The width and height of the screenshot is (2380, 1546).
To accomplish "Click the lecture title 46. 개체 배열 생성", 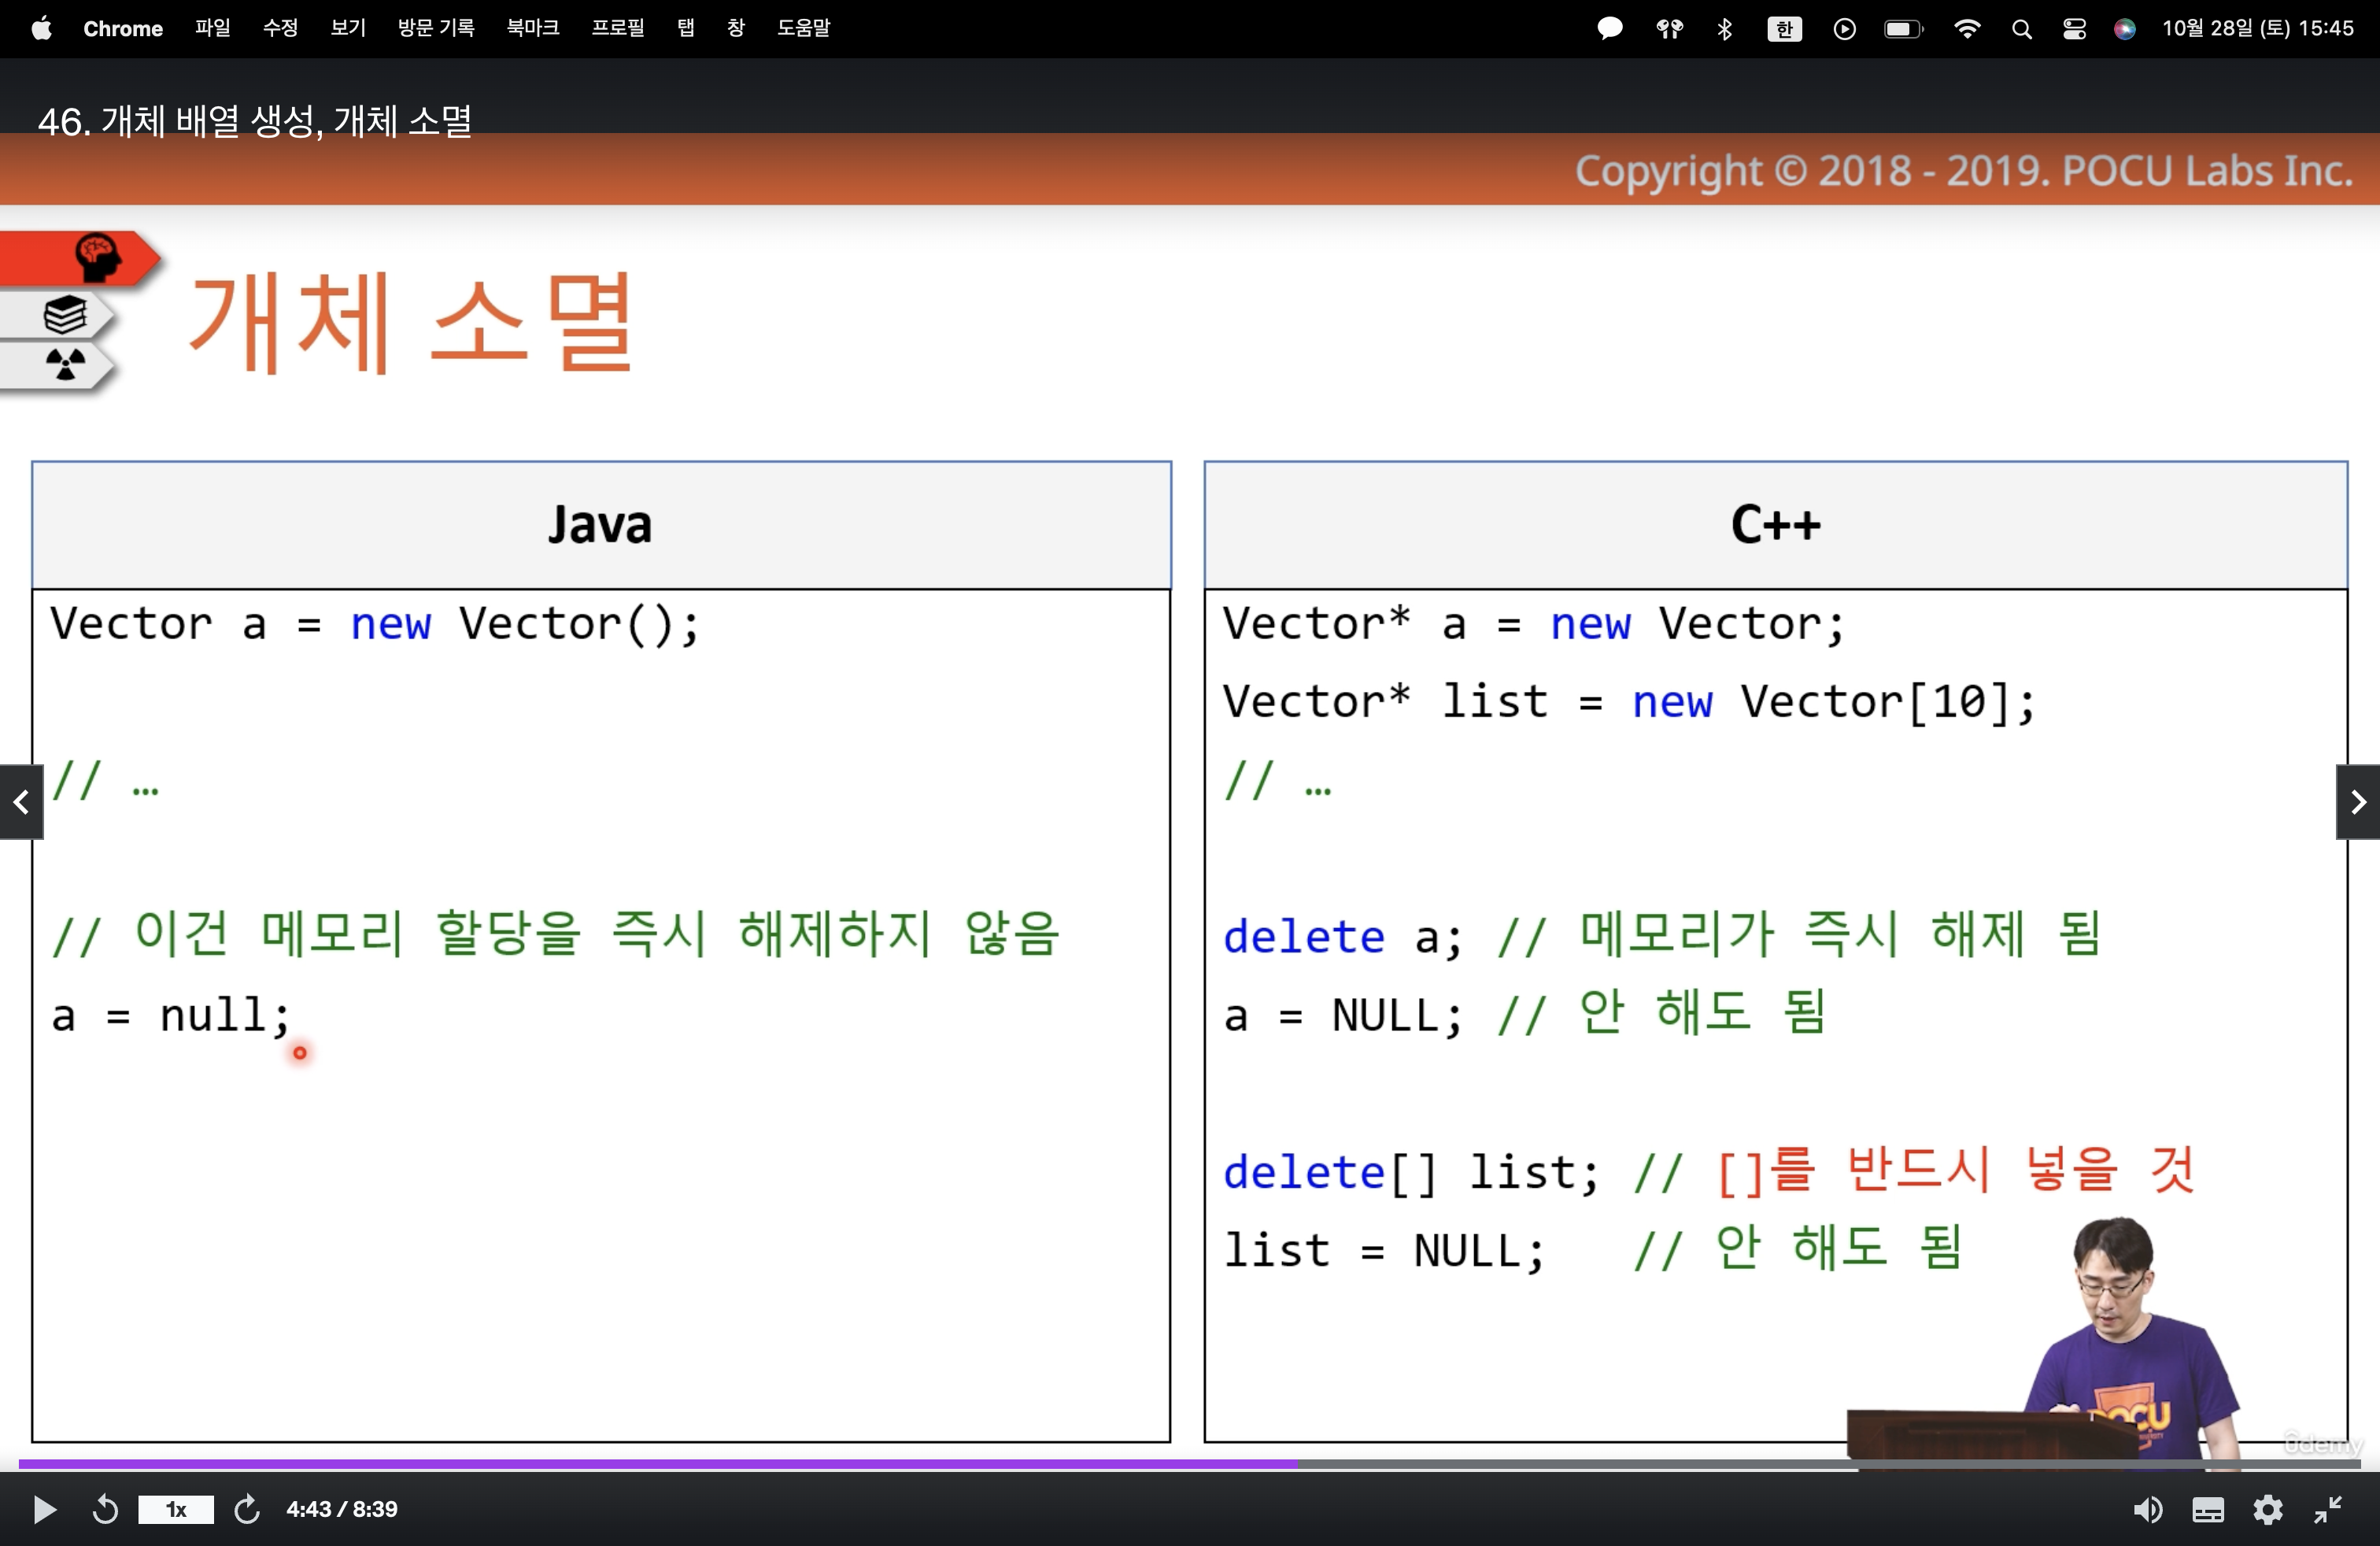I will (254, 121).
